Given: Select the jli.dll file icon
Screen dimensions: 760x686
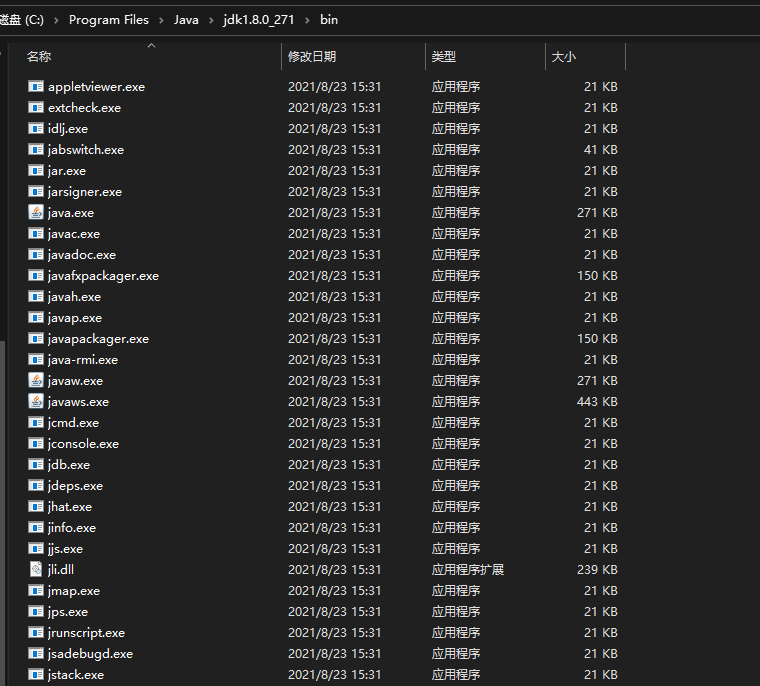Looking at the screenshot, I should pyautogui.click(x=36, y=569).
